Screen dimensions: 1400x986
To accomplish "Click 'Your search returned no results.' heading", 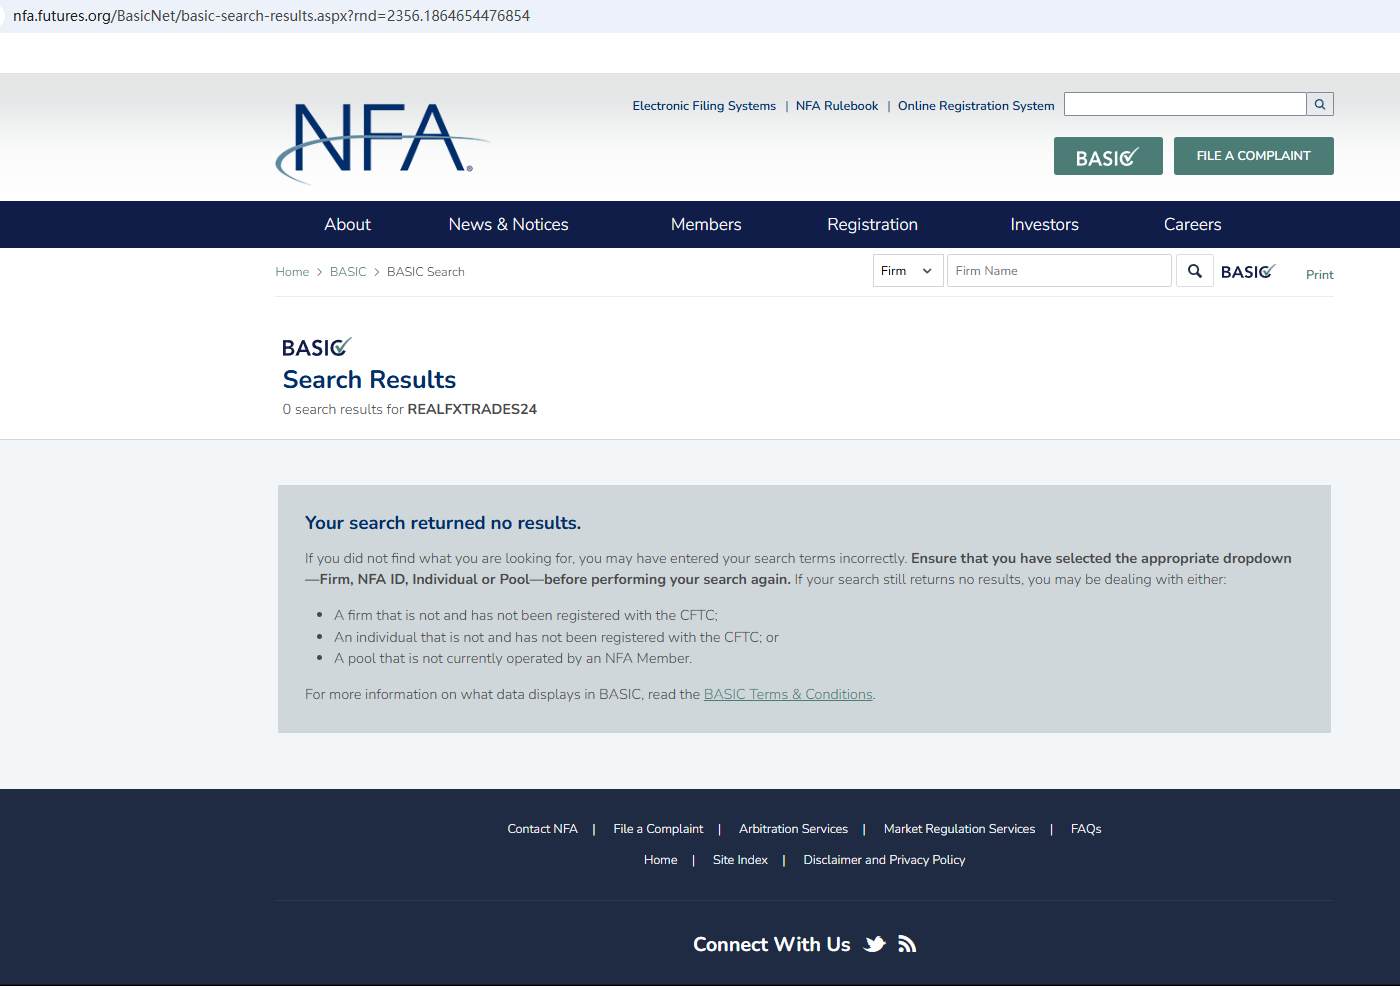I will tap(443, 523).
